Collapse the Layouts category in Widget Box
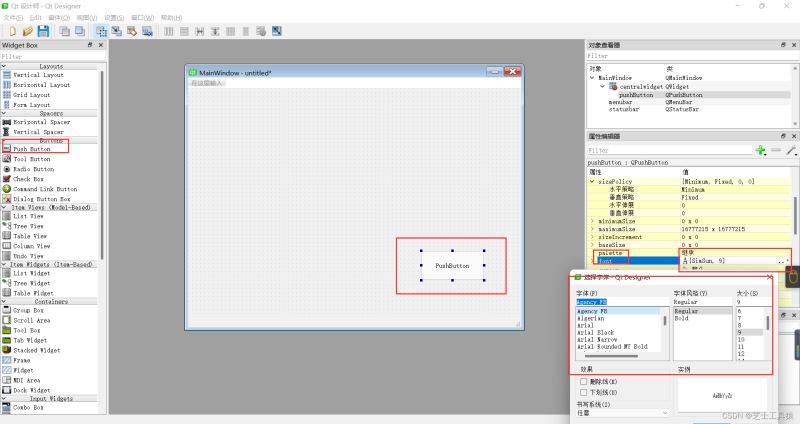The width and height of the screenshot is (800, 424). point(4,66)
